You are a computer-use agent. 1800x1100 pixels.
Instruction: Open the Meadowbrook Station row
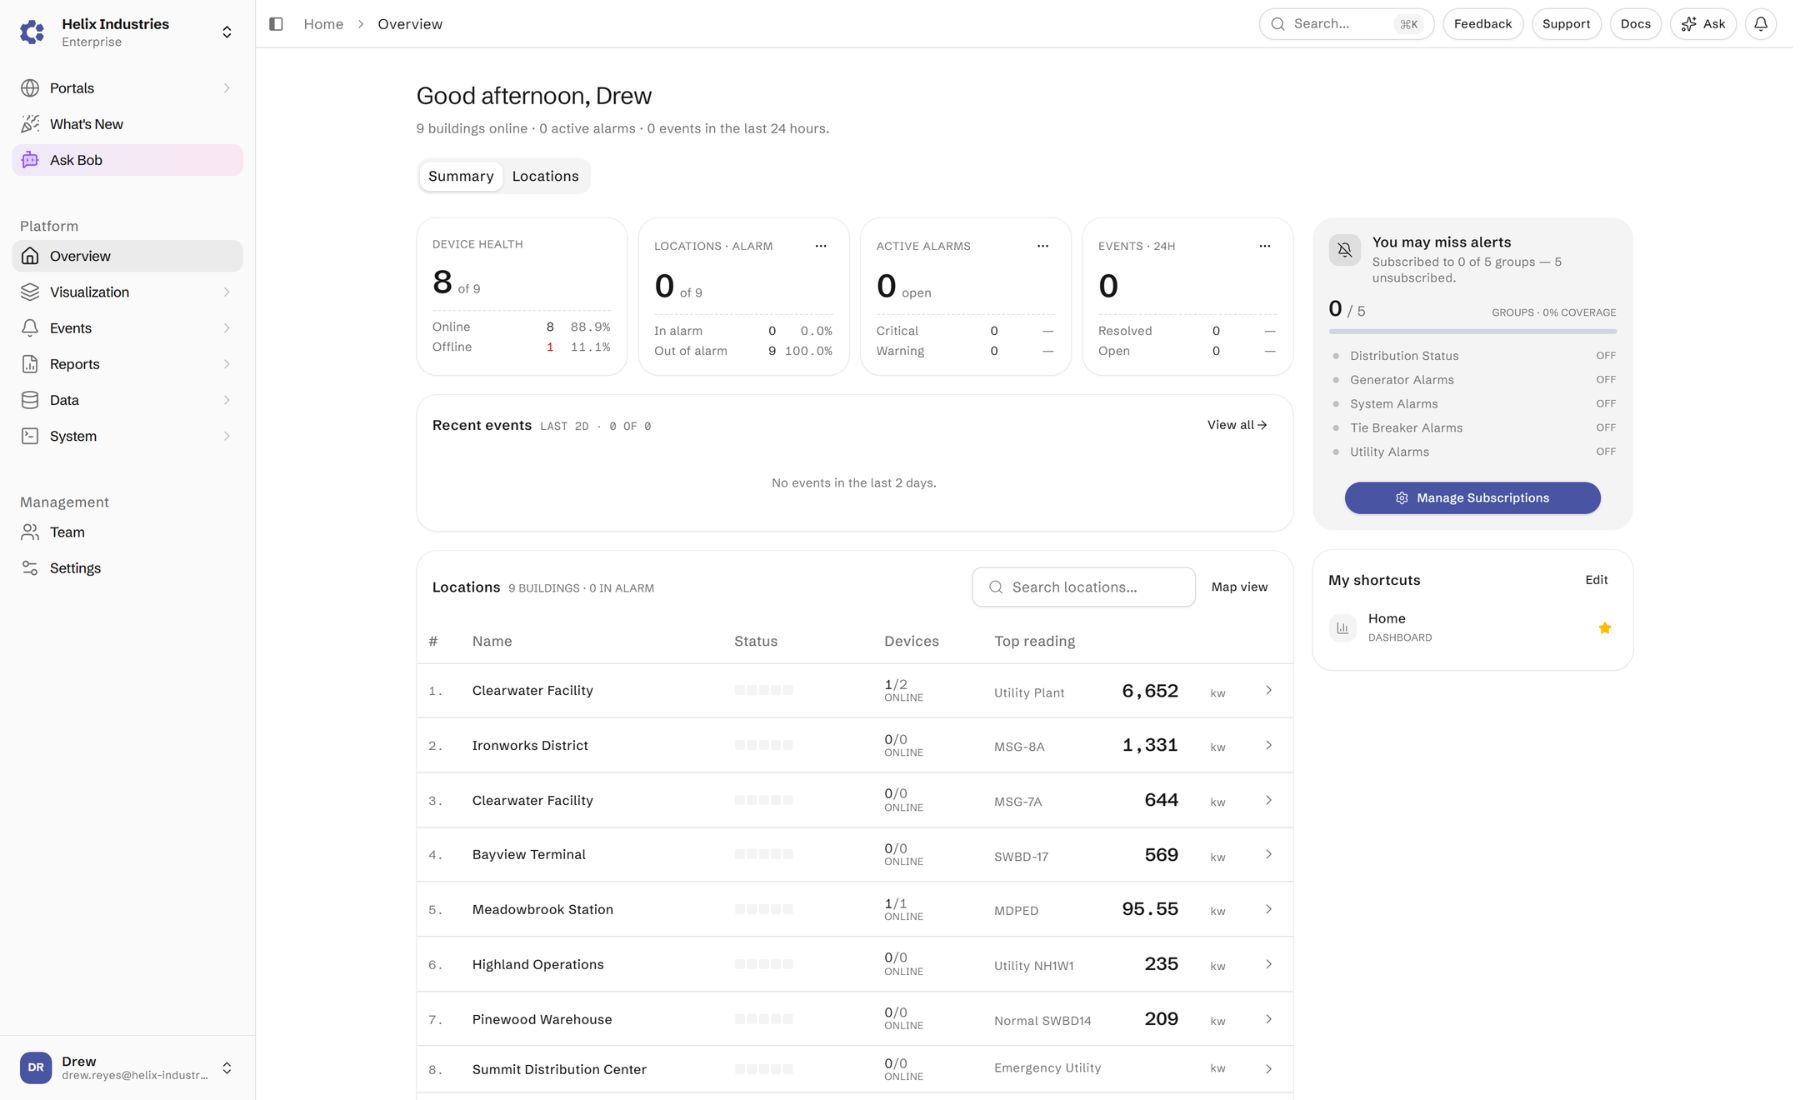click(x=854, y=909)
